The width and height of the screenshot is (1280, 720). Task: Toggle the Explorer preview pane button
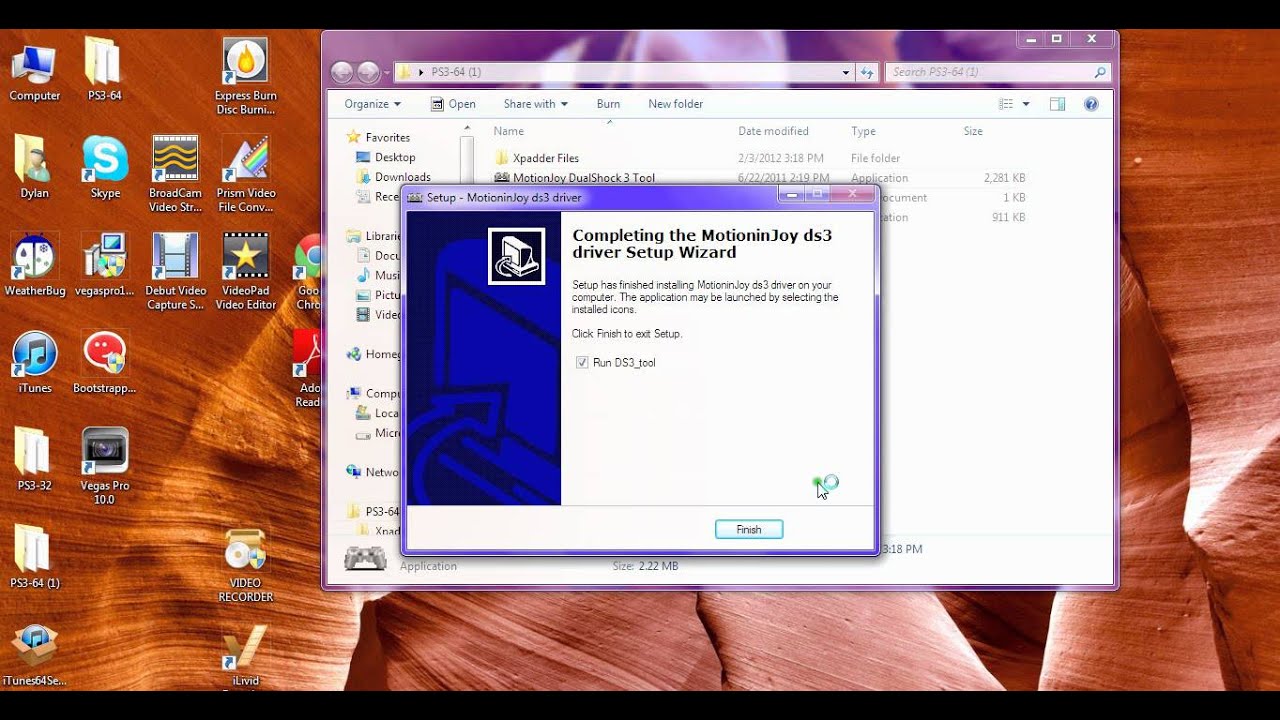1057,104
